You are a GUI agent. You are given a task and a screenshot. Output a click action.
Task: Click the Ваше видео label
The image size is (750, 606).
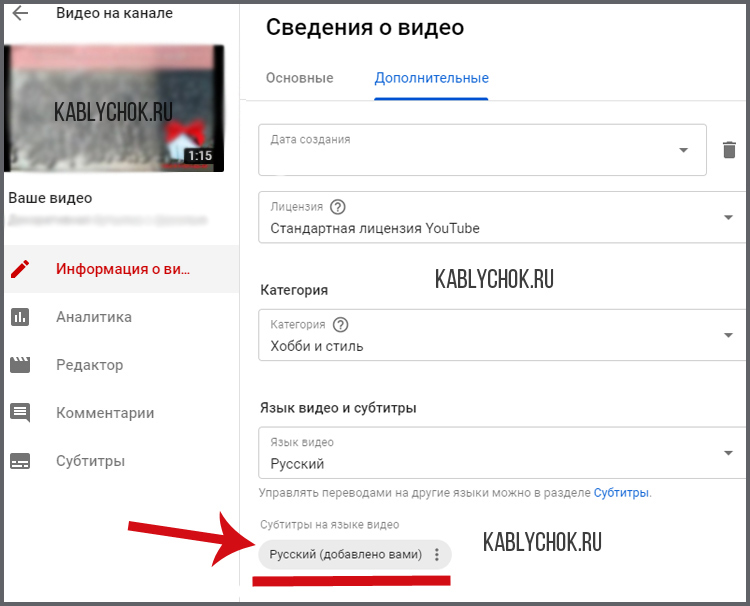point(50,198)
